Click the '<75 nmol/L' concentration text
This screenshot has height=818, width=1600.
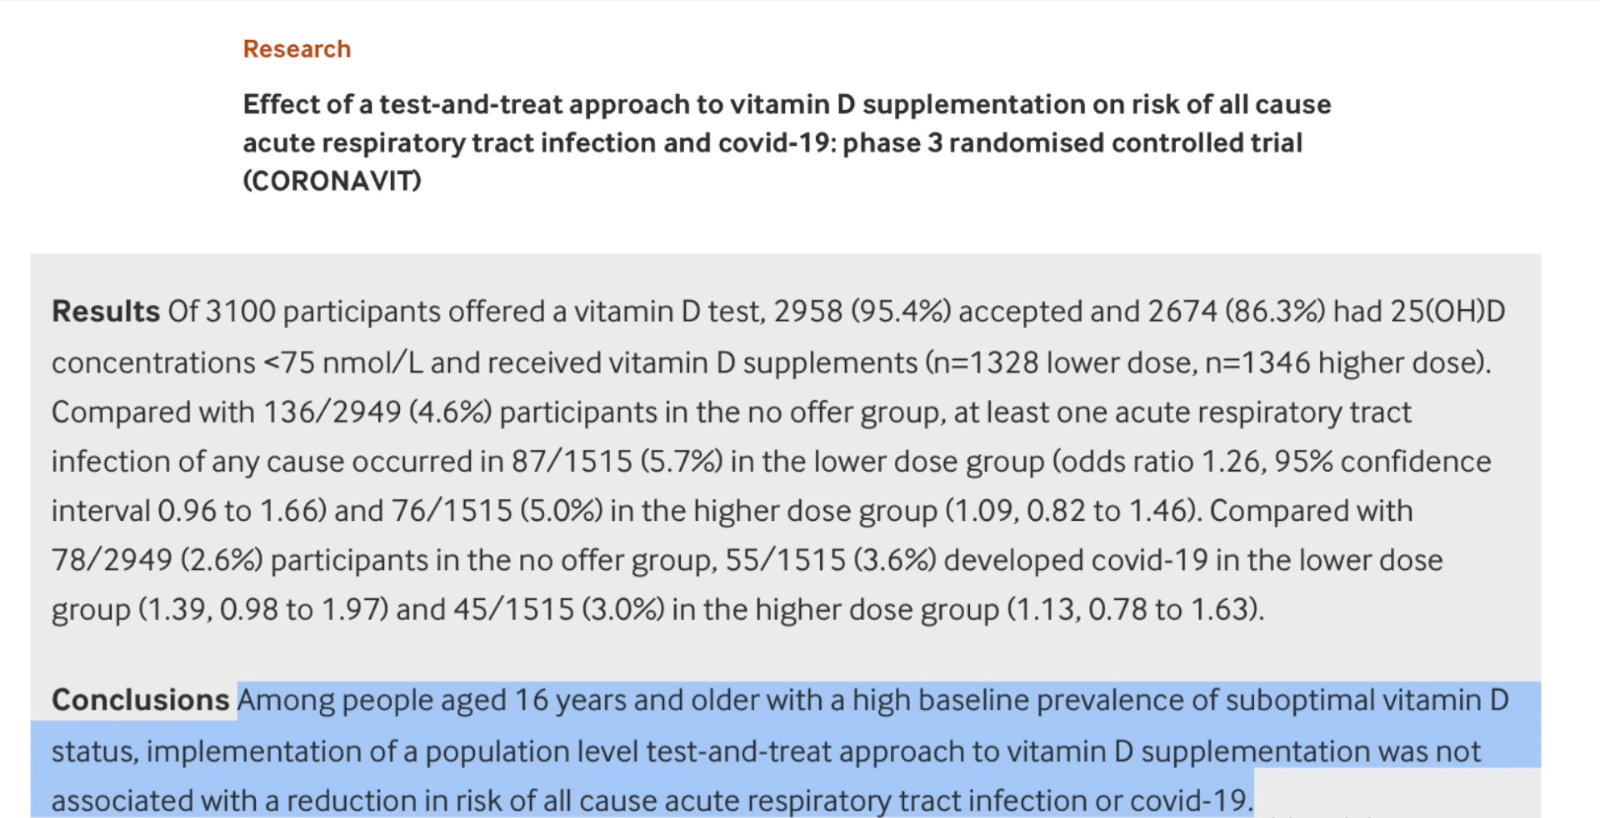click(x=343, y=362)
